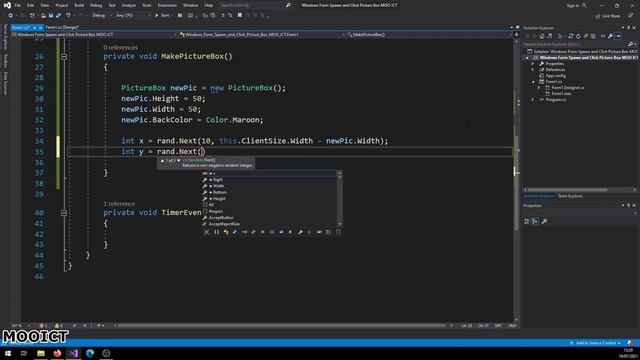Open the Build menu
This screenshot has height=360, width=640.
pyautogui.click(x=79, y=5)
